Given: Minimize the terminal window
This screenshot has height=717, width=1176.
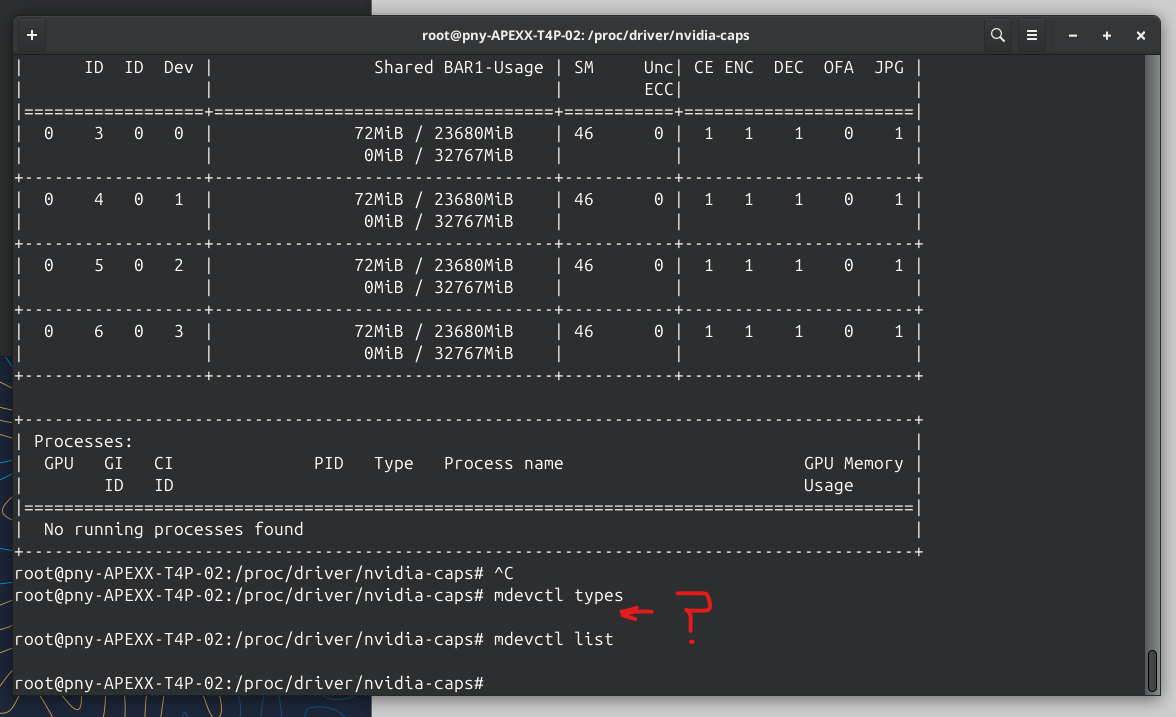Looking at the screenshot, I should (x=1073, y=35).
